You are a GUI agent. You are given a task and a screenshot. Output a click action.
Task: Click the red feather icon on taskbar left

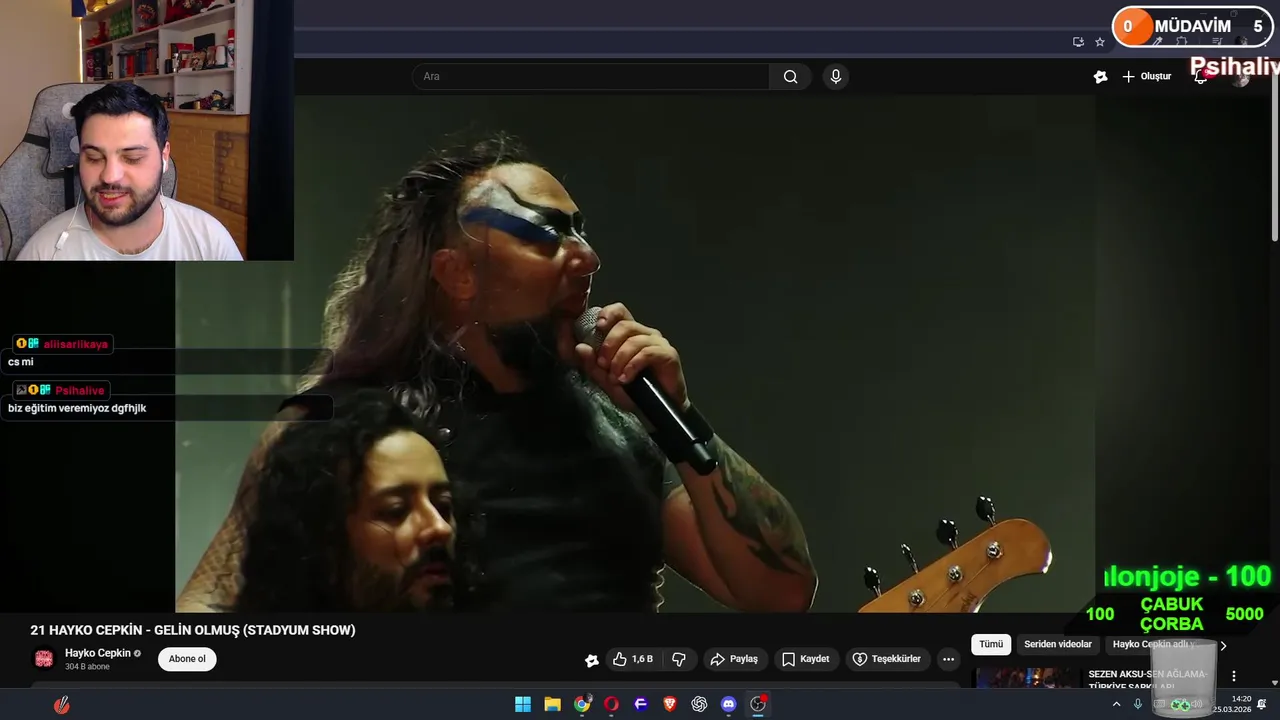62,705
